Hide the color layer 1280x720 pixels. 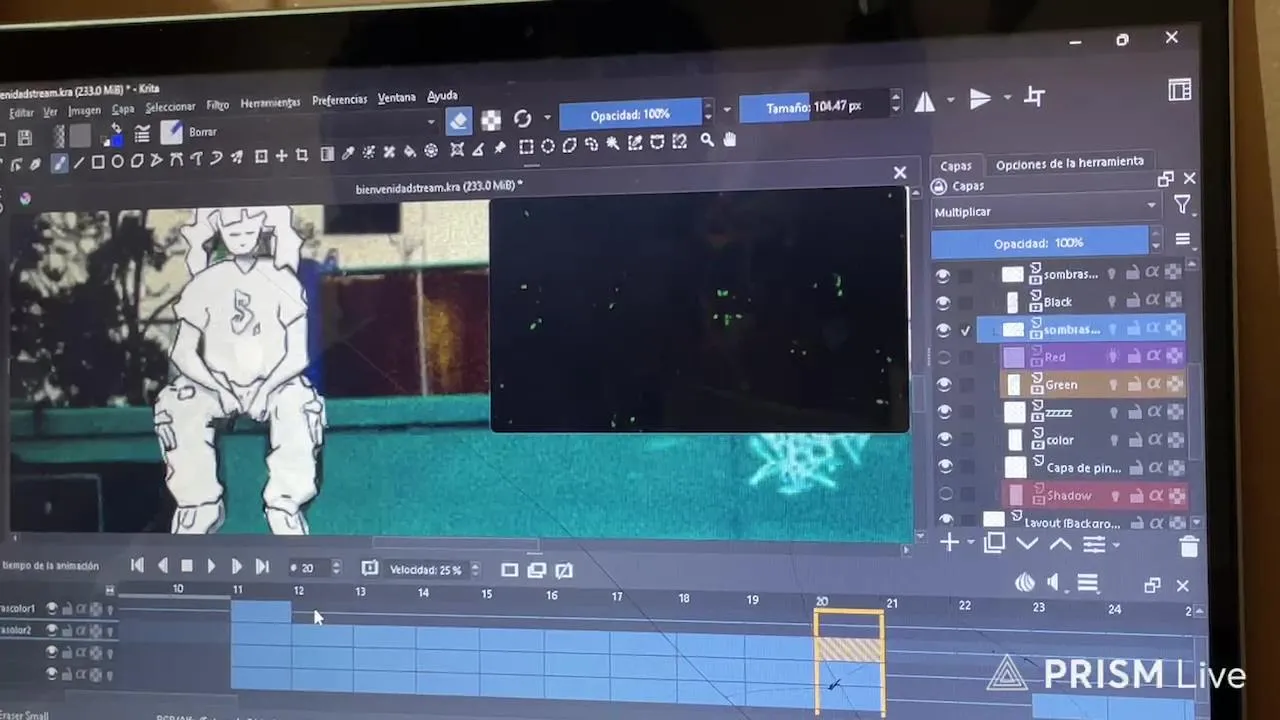945,439
